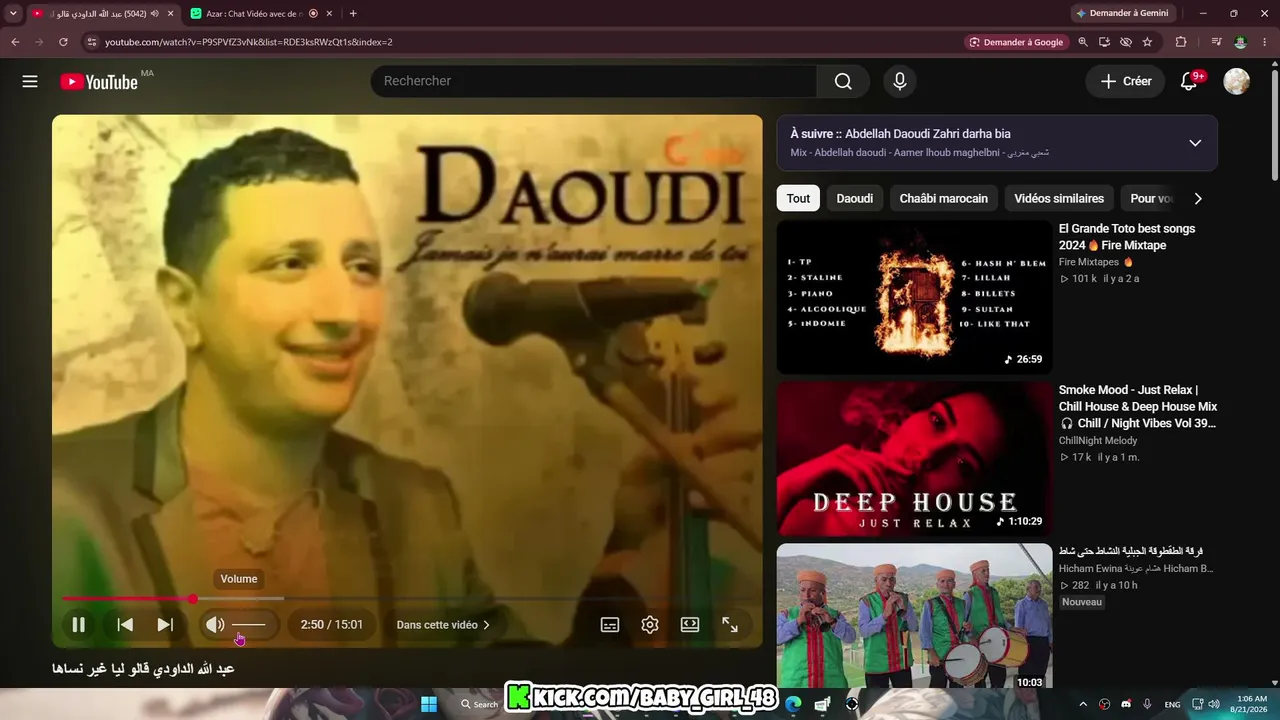Screen dimensions: 1280x720
Task: Toggle theater mode in the player
Action: [x=690, y=625]
